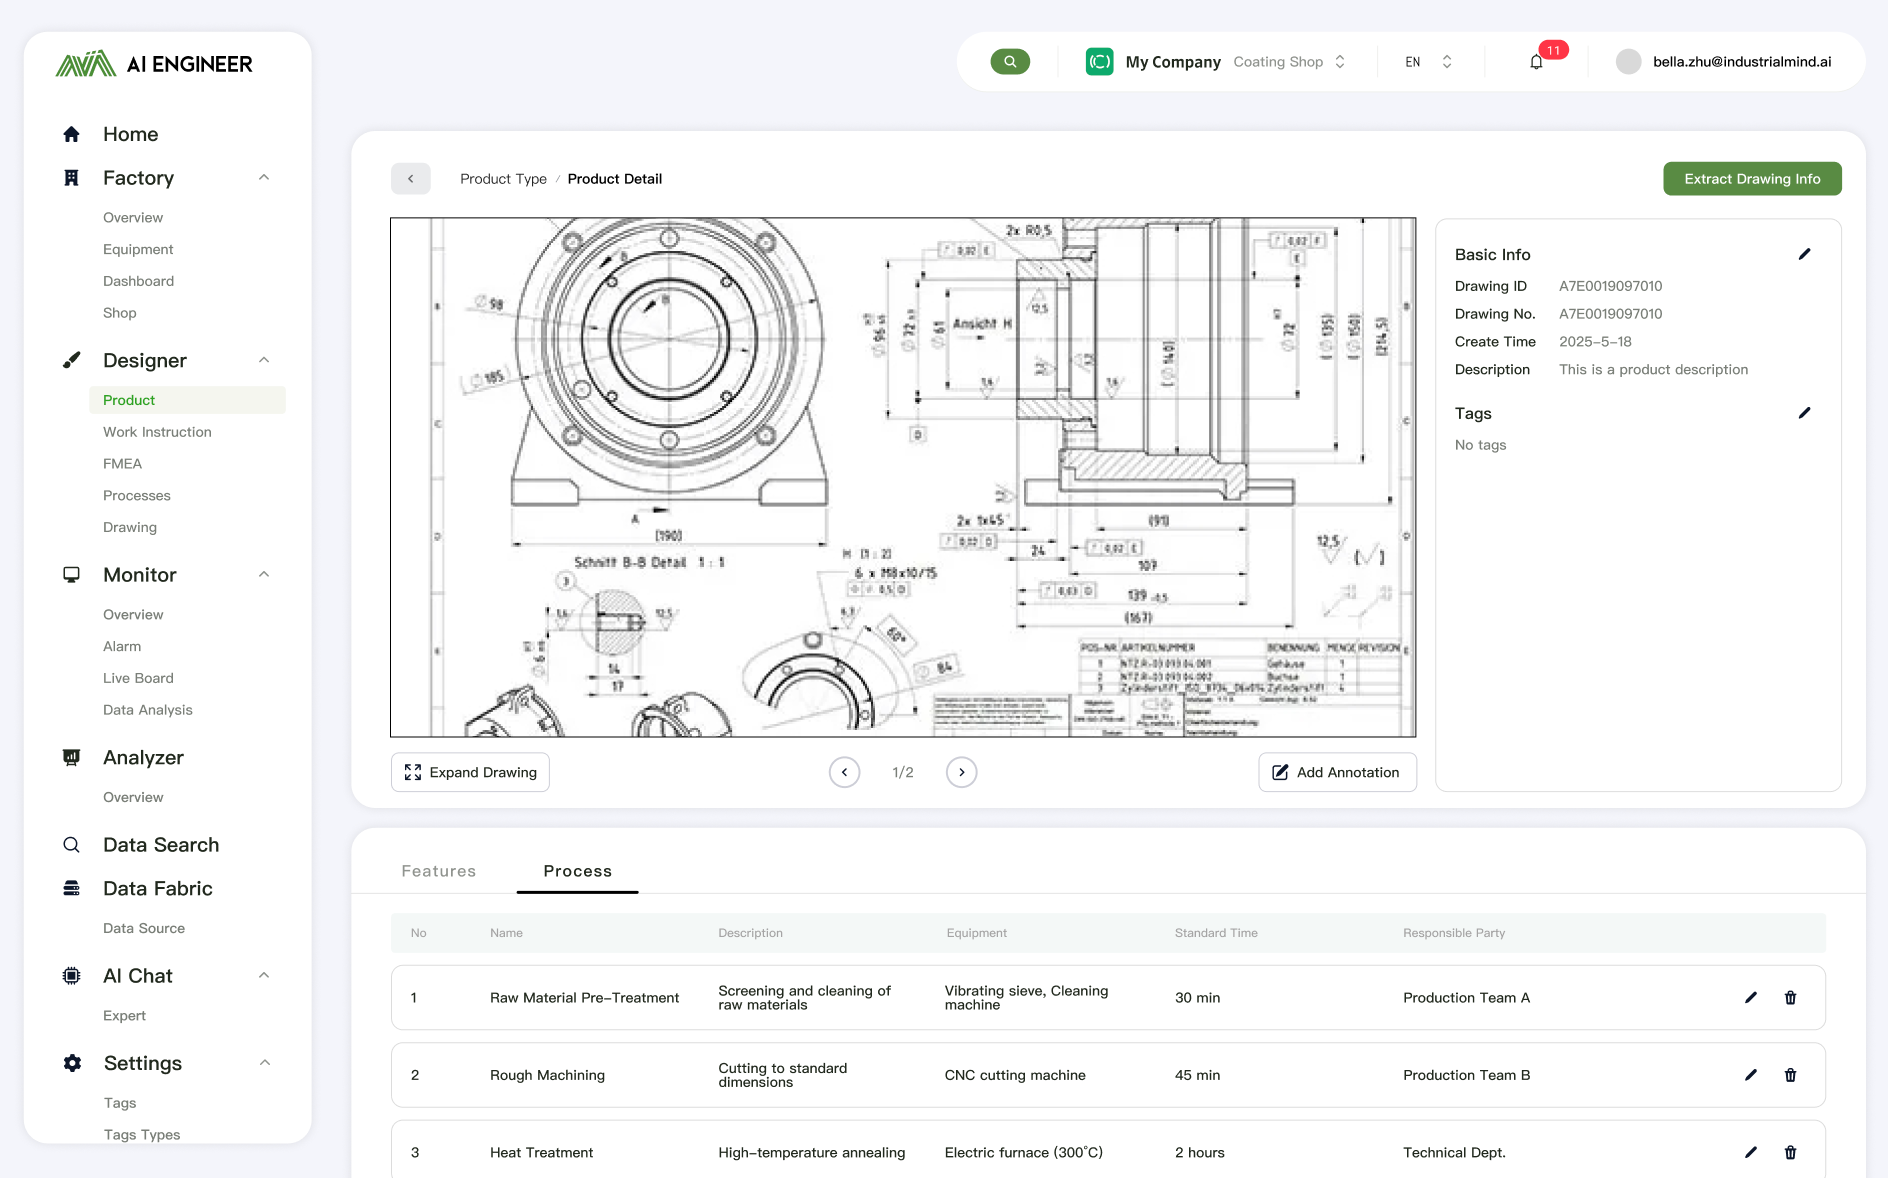Image resolution: width=1888 pixels, height=1178 pixels.
Task: Open FMEA menu item
Action: pyautogui.click(x=122, y=464)
